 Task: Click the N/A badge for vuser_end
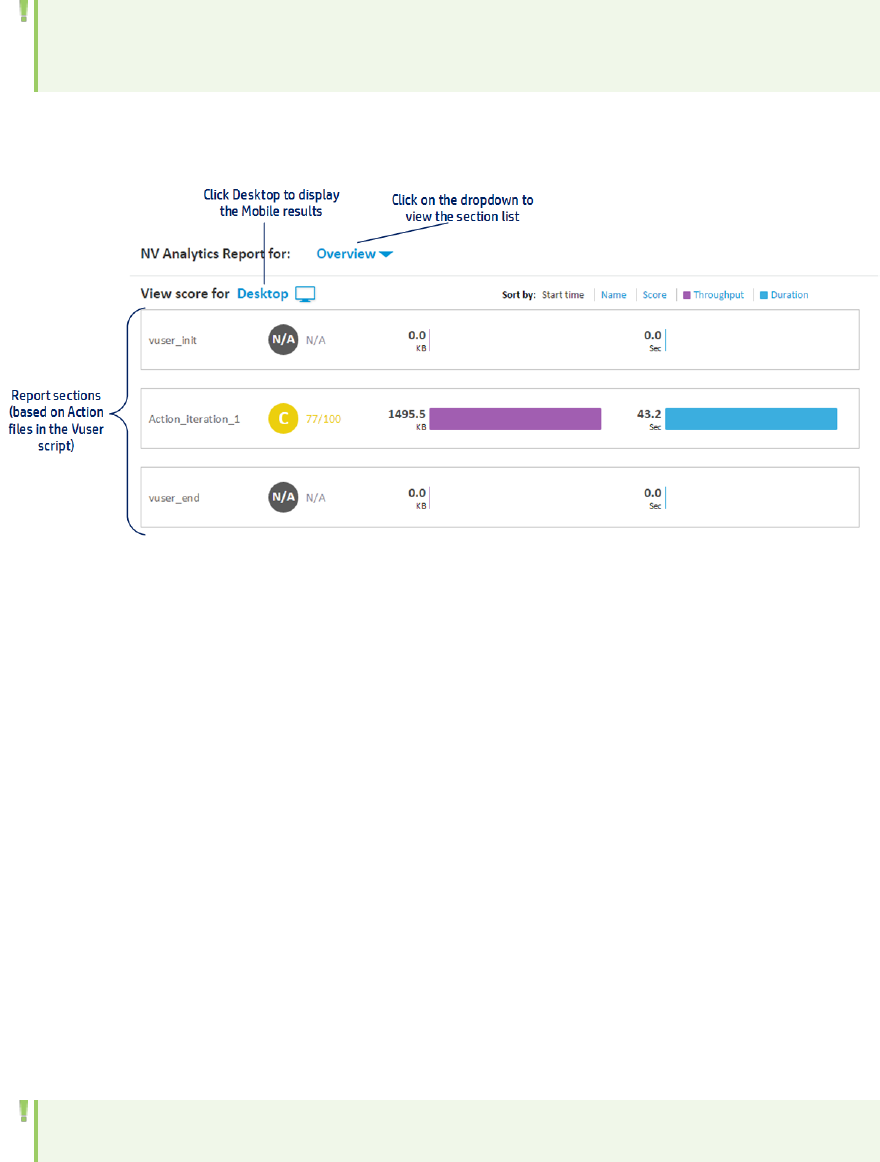point(283,497)
